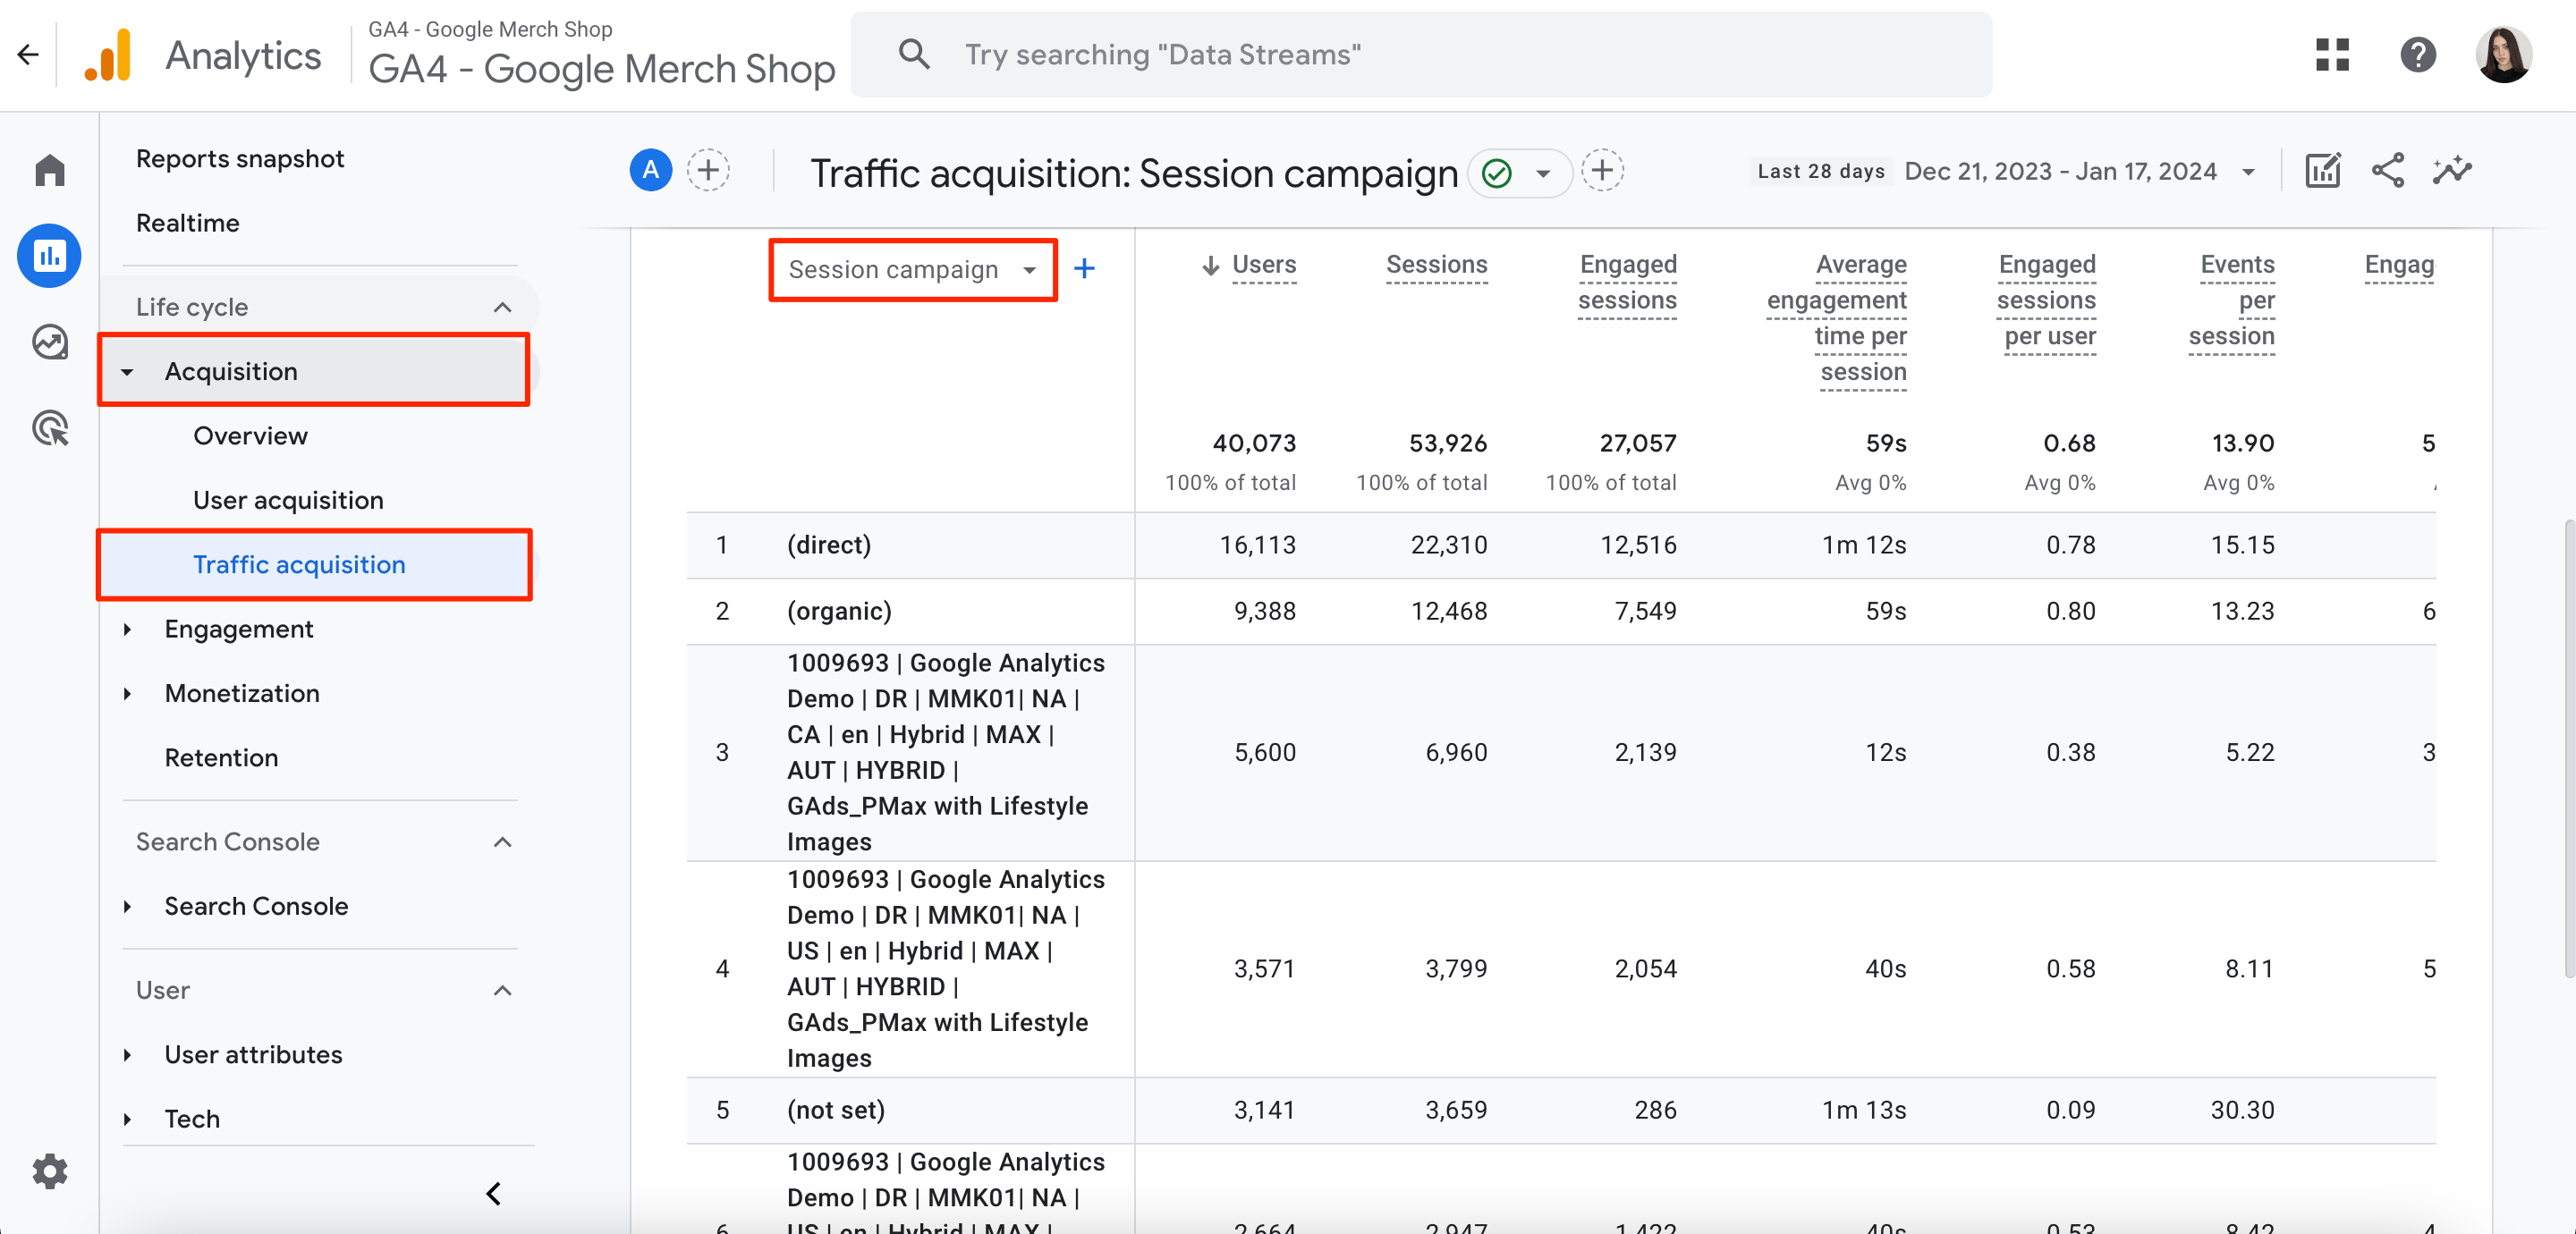The image size is (2576, 1234).
Task: Click the search input field
Action: pyautogui.click(x=1420, y=54)
